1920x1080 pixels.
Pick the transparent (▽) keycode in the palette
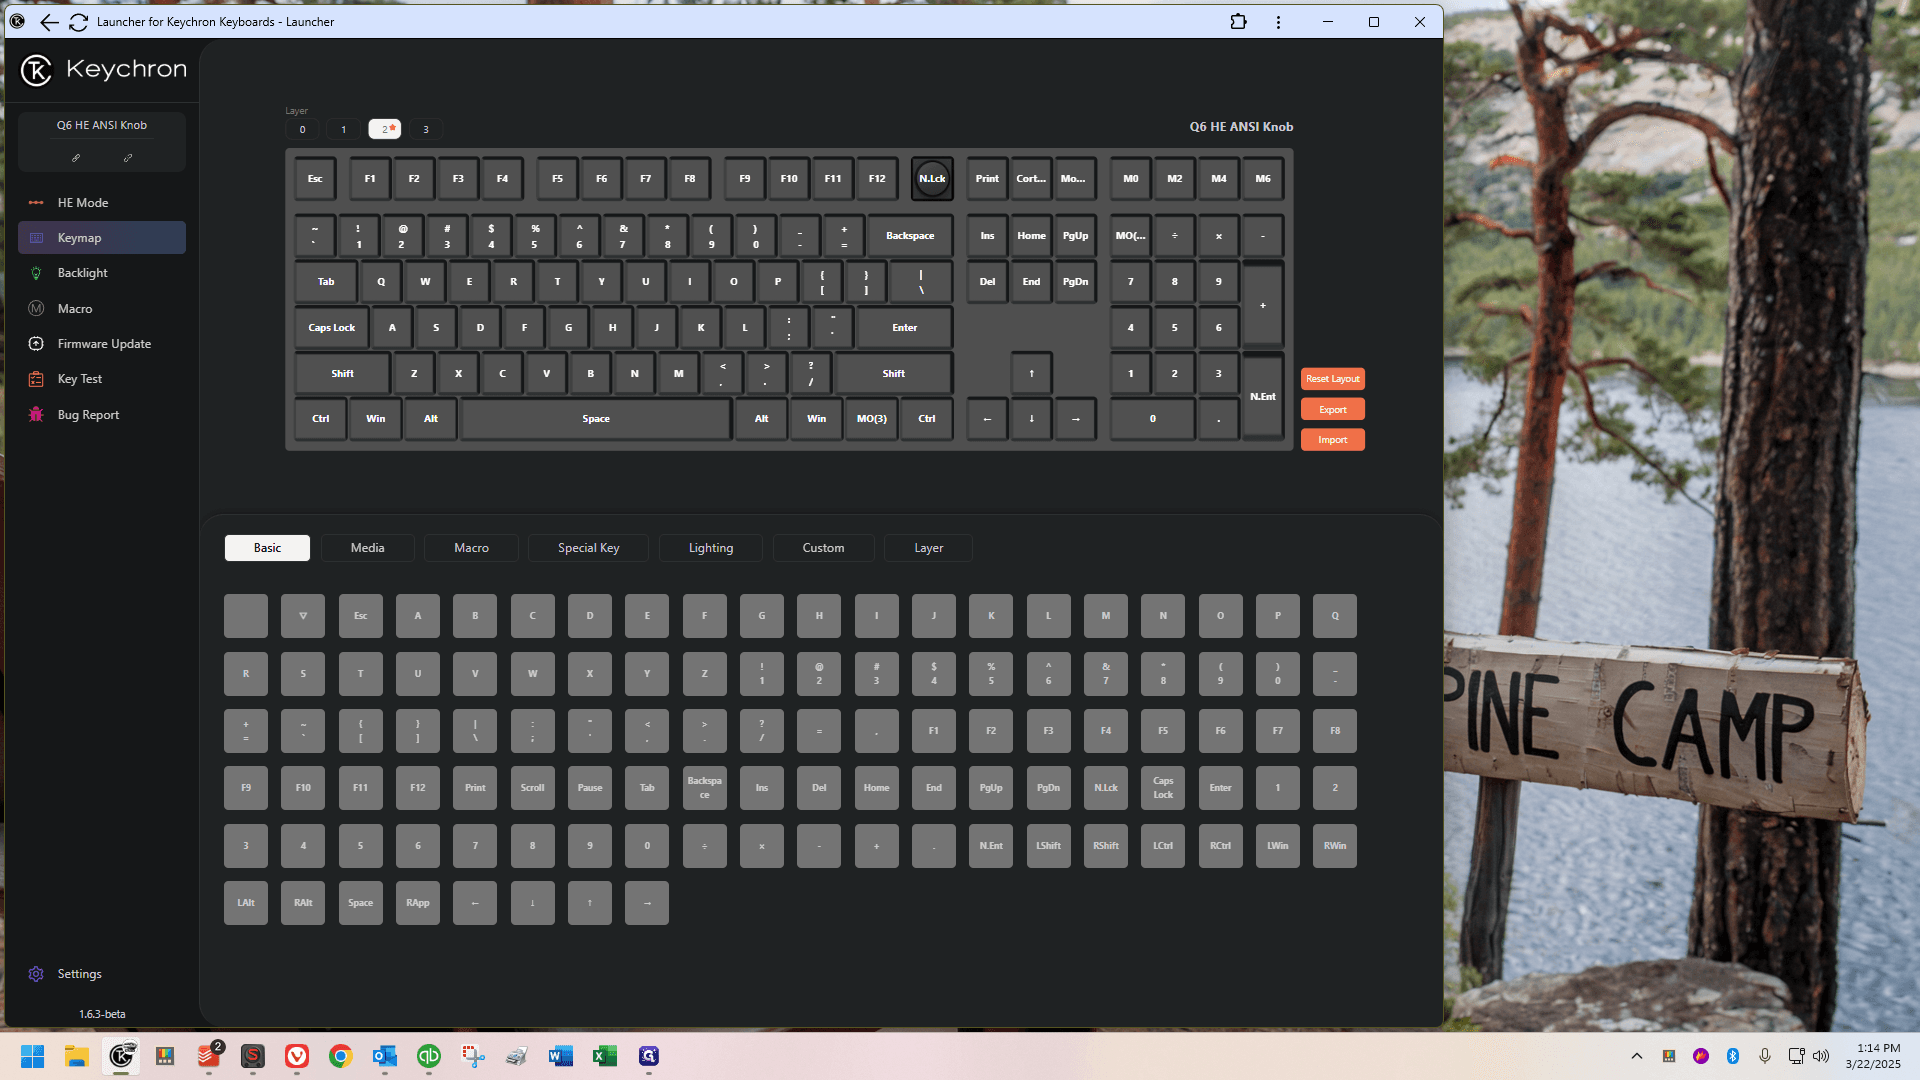(x=303, y=616)
